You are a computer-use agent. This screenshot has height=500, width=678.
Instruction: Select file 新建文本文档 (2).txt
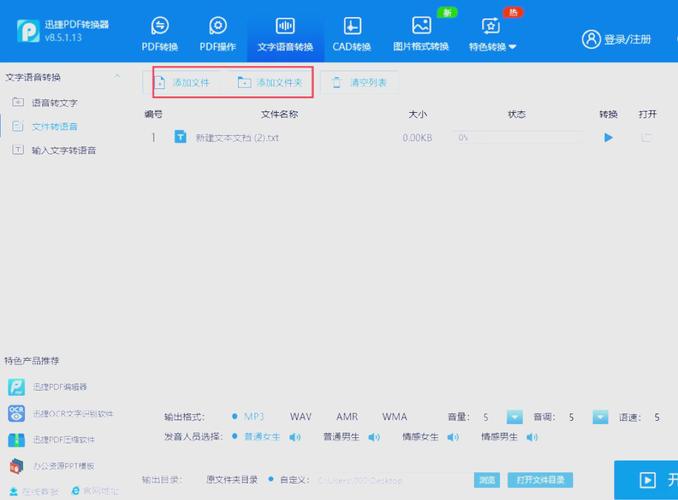[237, 138]
